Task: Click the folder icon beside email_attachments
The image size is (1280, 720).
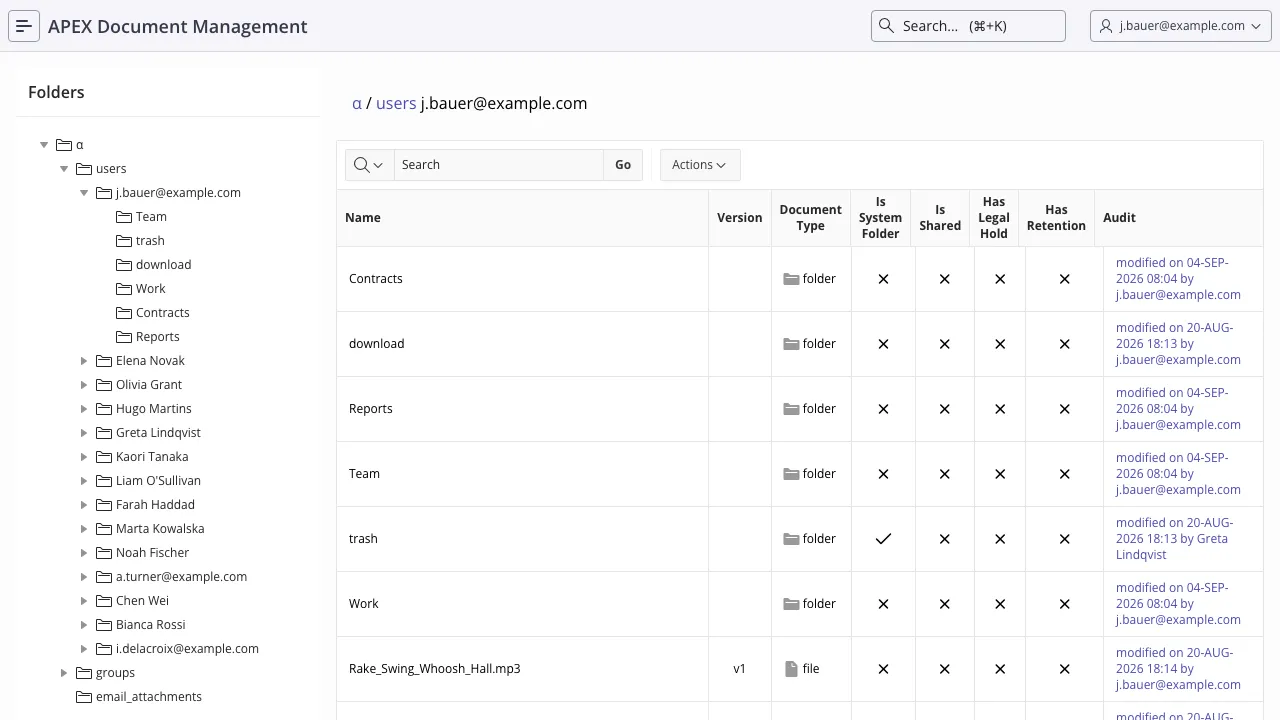Action: [x=84, y=697]
